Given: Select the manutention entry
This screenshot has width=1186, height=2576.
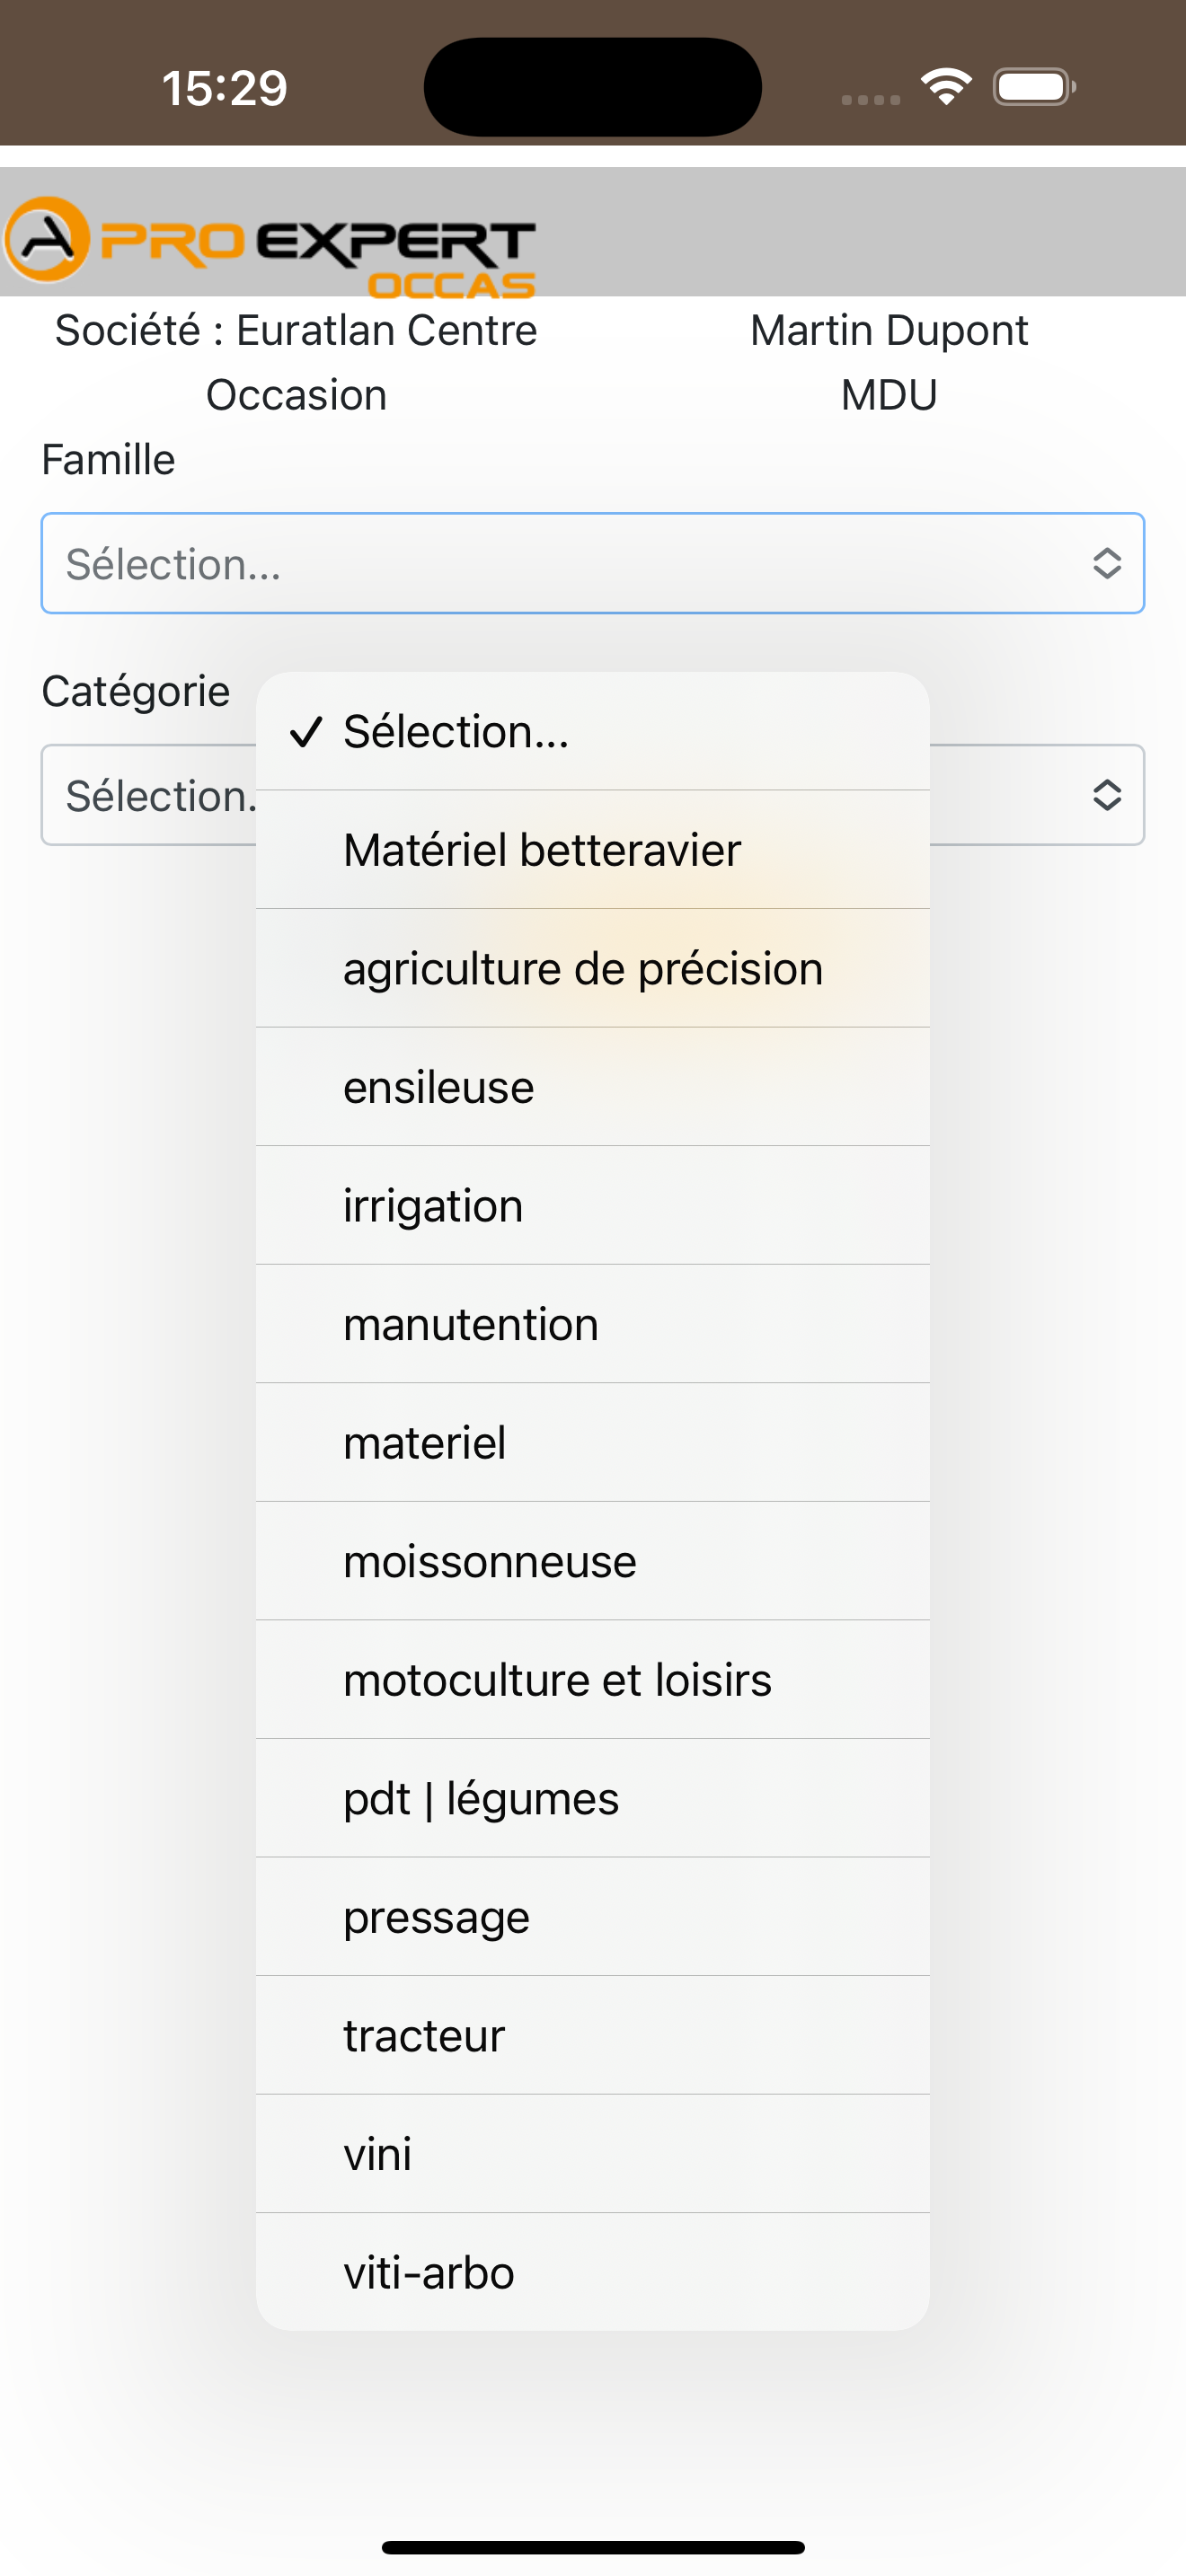Looking at the screenshot, I should [593, 1324].
